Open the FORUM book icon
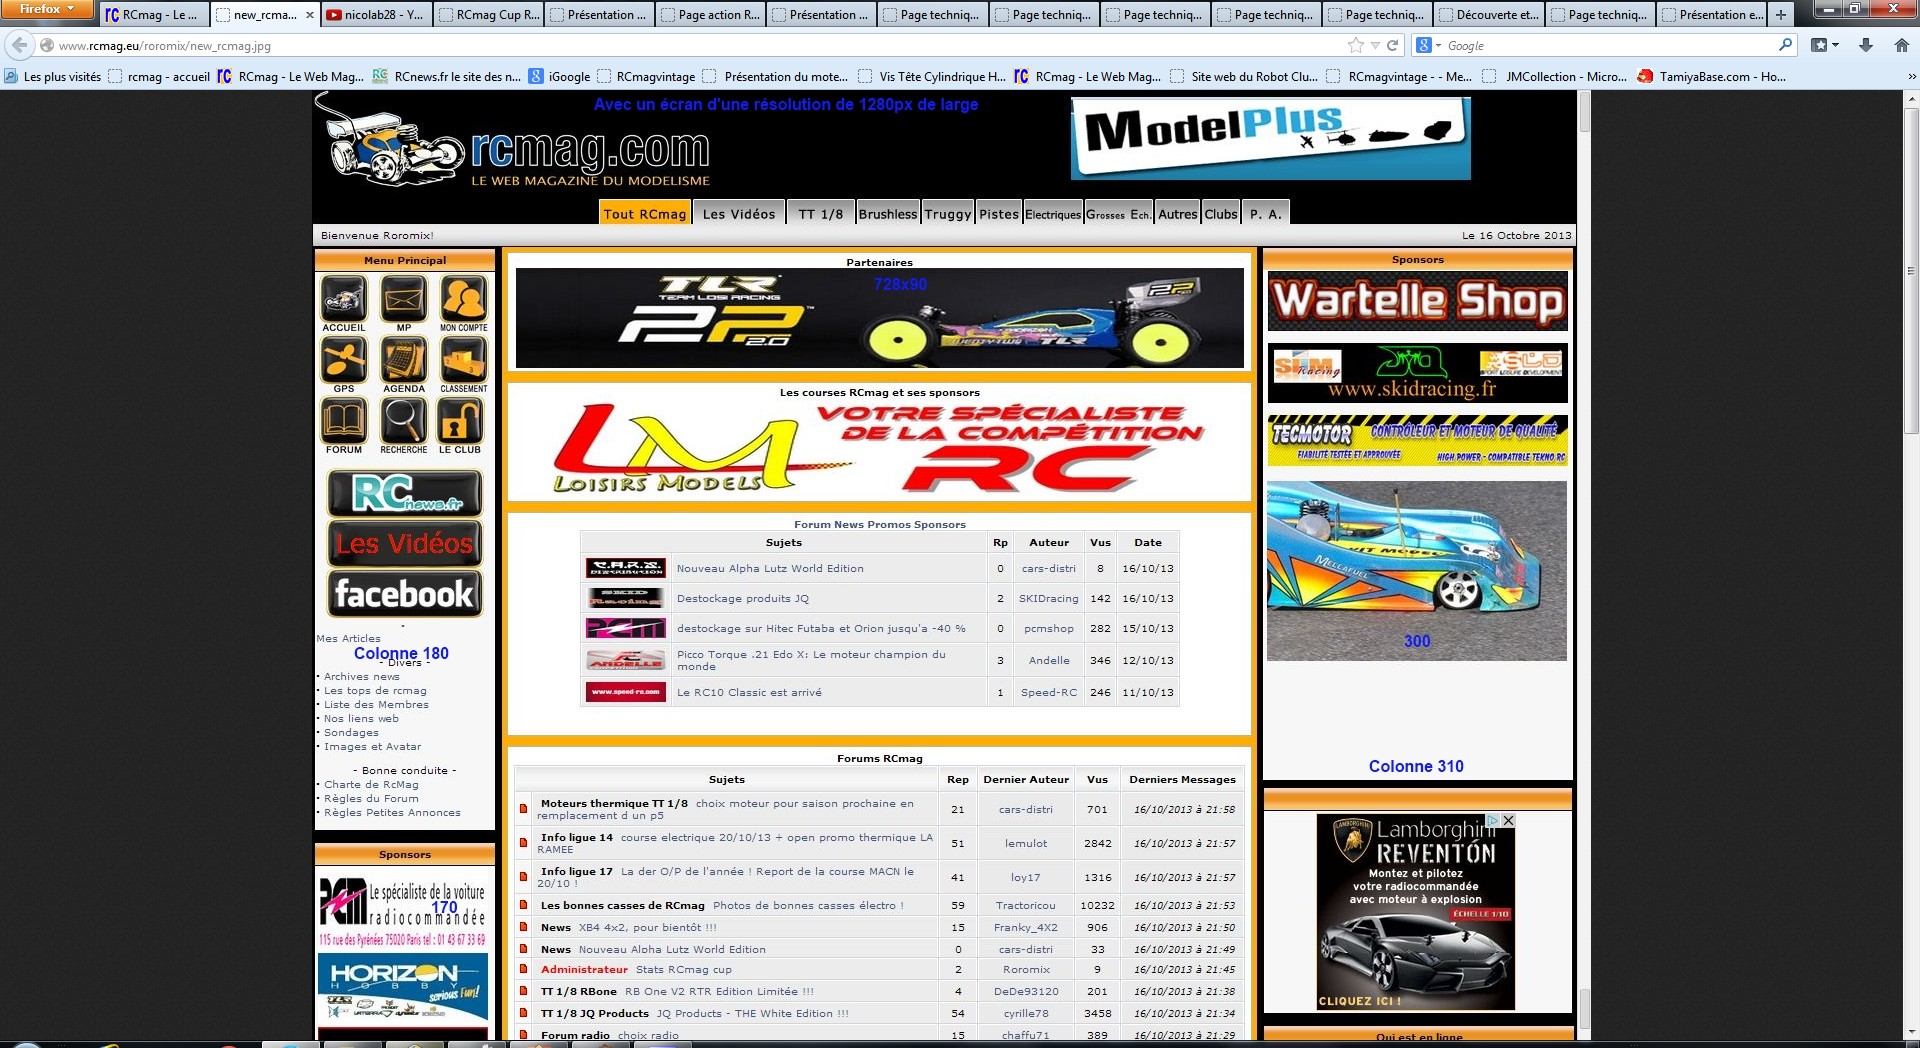The width and height of the screenshot is (1920, 1048). click(344, 421)
